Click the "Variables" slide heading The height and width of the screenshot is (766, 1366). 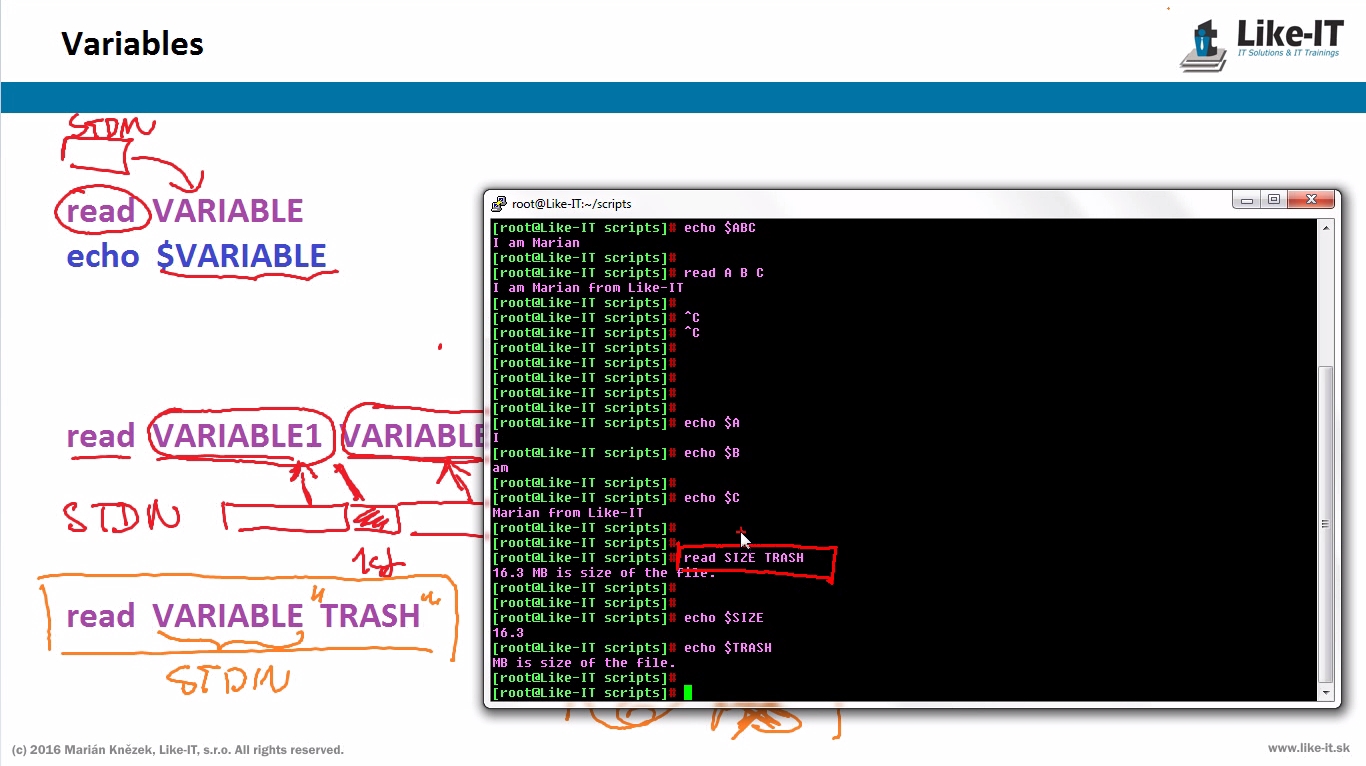tap(132, 44)
